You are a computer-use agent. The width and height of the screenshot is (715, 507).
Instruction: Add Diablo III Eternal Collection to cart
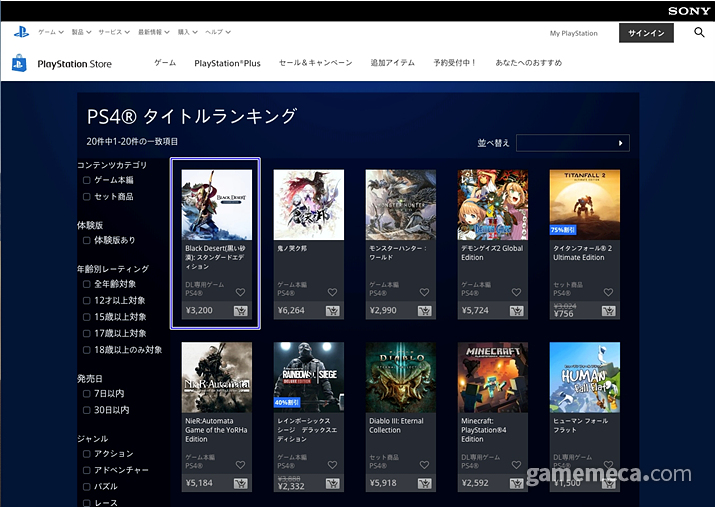click(425, 483)
